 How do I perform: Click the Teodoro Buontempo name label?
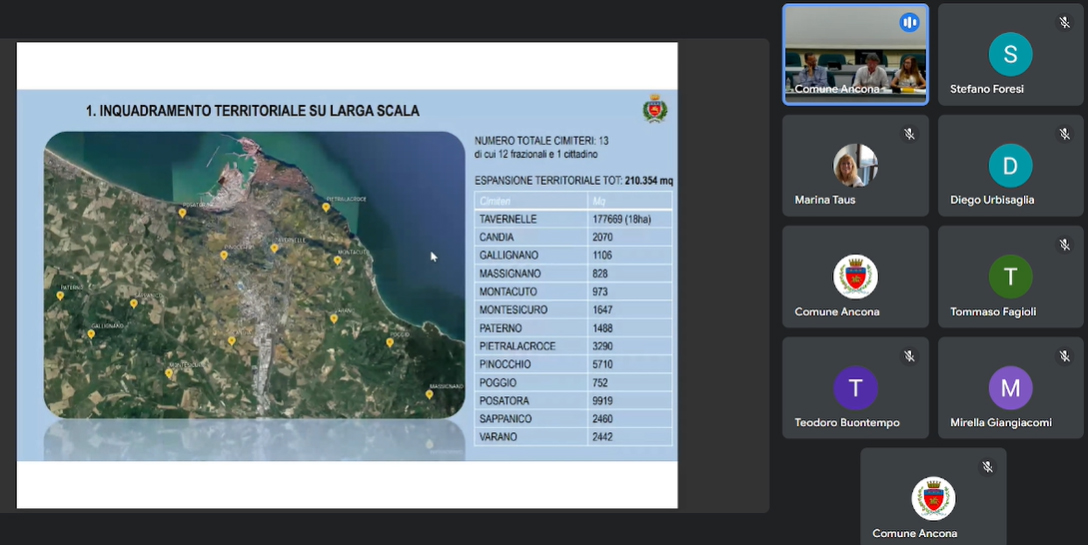[847, 423]
